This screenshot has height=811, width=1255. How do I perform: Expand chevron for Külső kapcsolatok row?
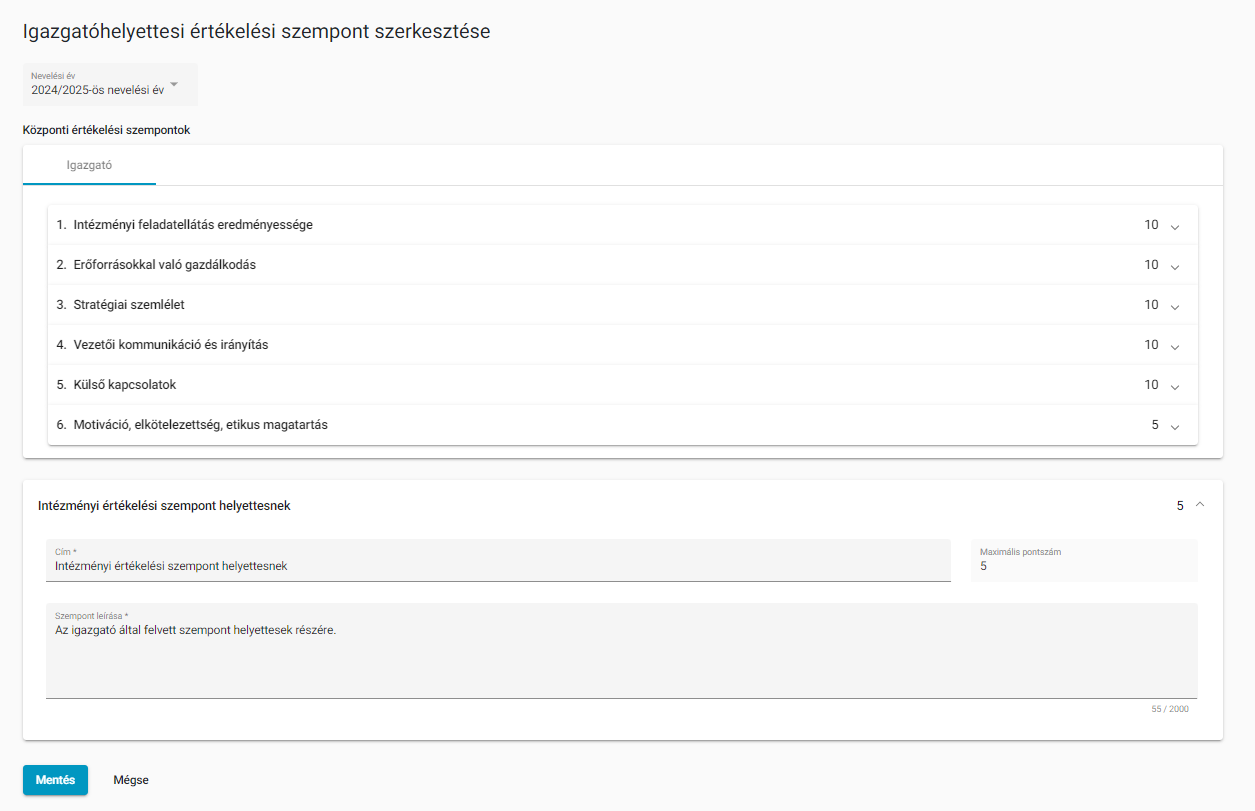[x=1175, y=386]
